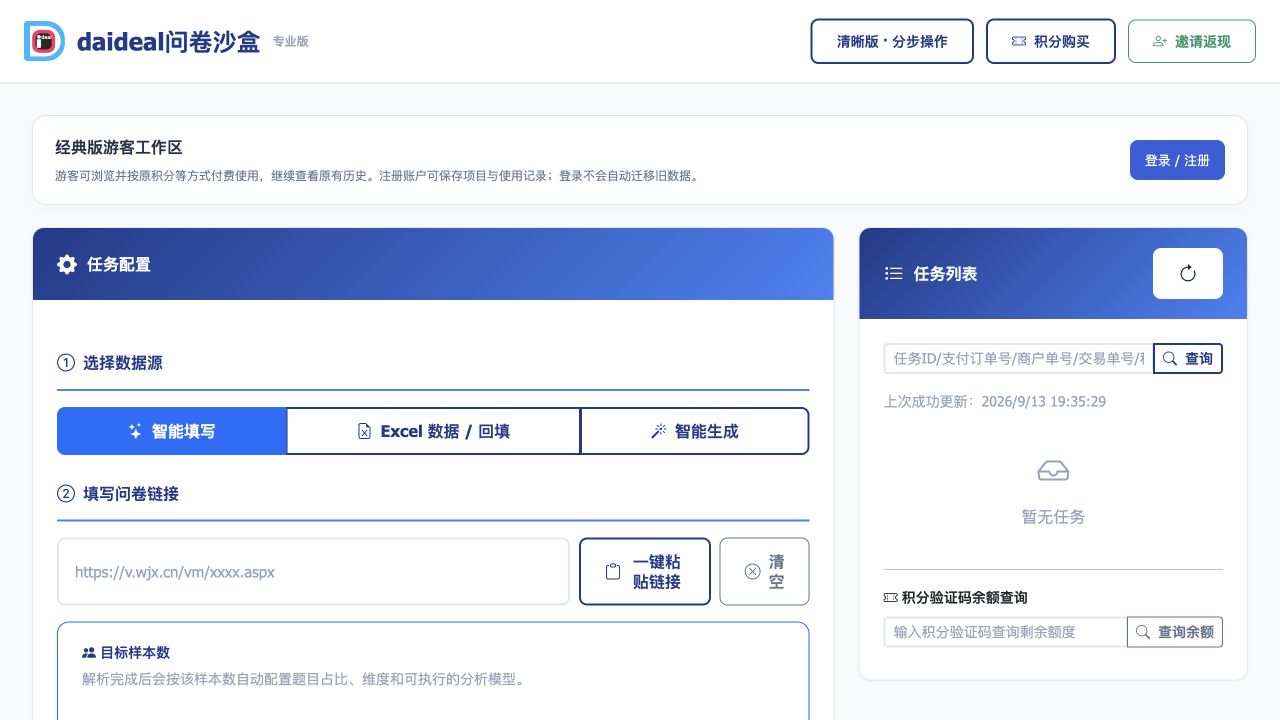Open 积分购买 points purchase
The width and height of the screenshot is (1280, 720).
pos(1051,41)
